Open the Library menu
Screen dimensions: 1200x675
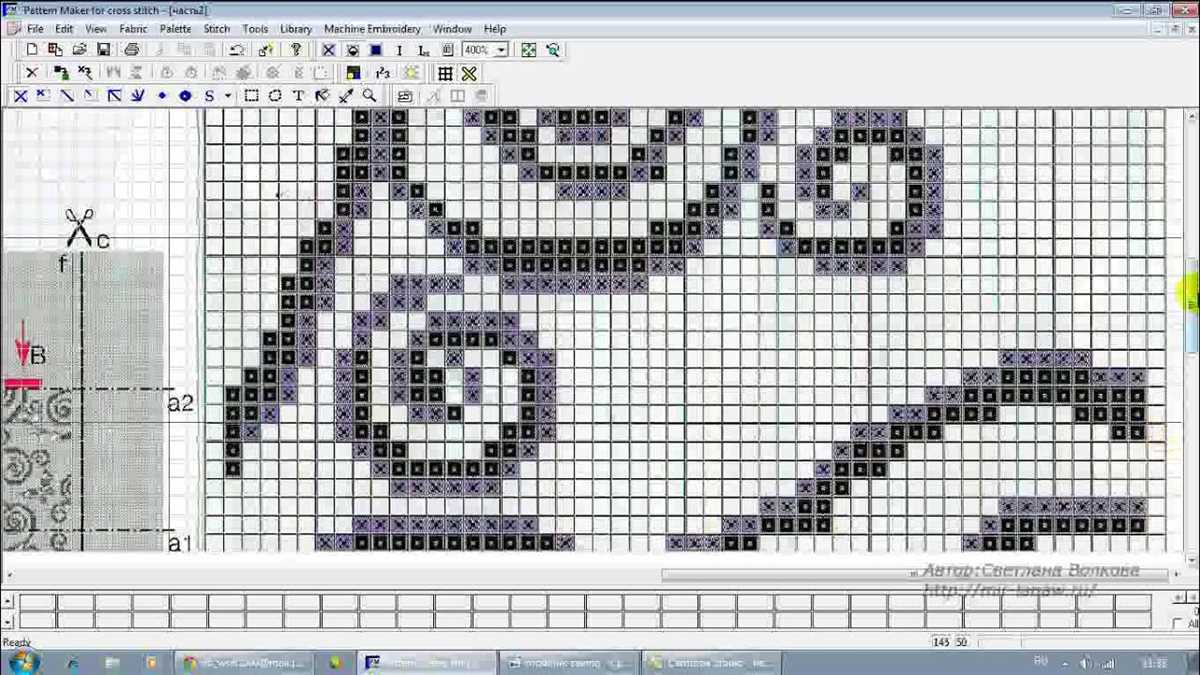click(x=296, y=29)
